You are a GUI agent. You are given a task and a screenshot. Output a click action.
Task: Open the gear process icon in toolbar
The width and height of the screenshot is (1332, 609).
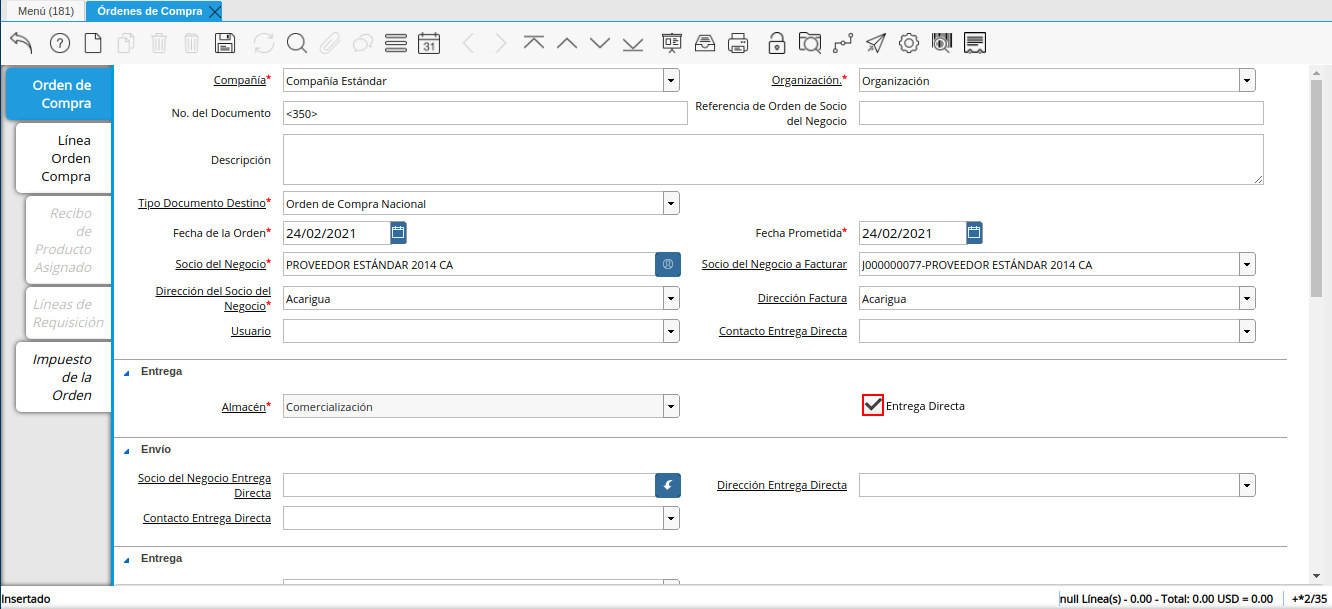click(x=908, y=43)
